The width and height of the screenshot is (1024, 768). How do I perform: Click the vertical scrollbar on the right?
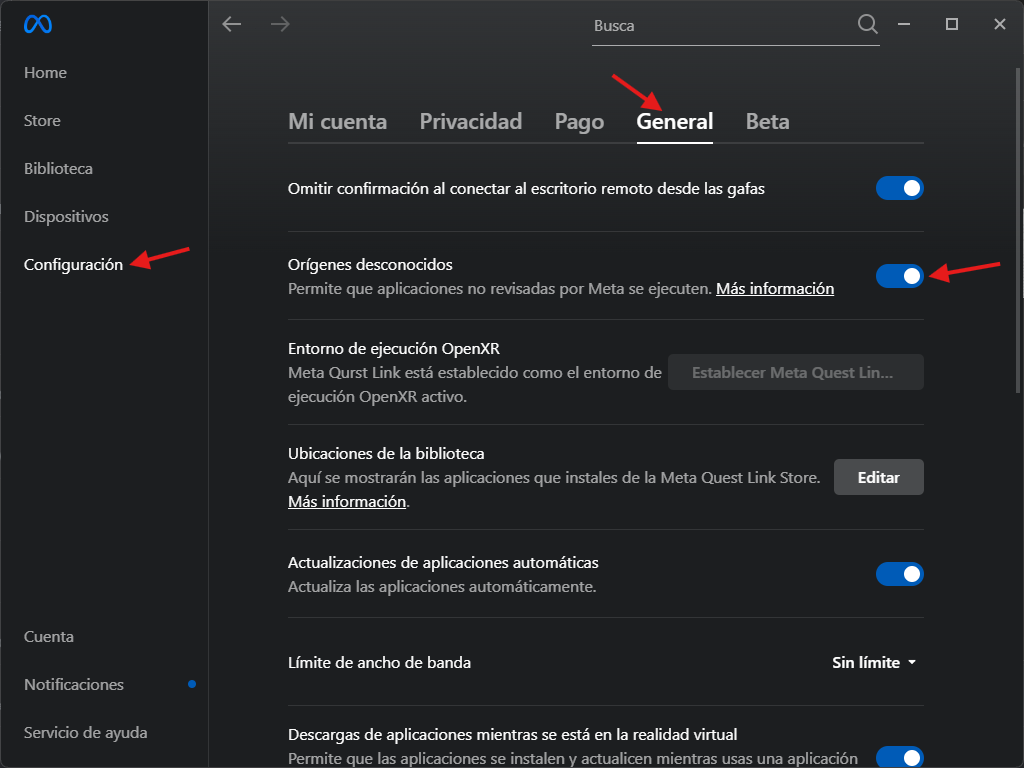pos(1019,230)
